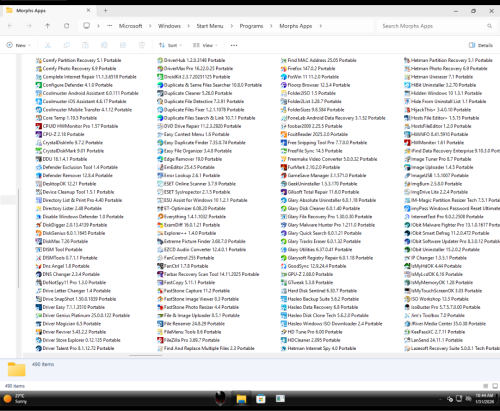Open the See more ellipsis menu

pyautogui.click(x=234, y=45)
